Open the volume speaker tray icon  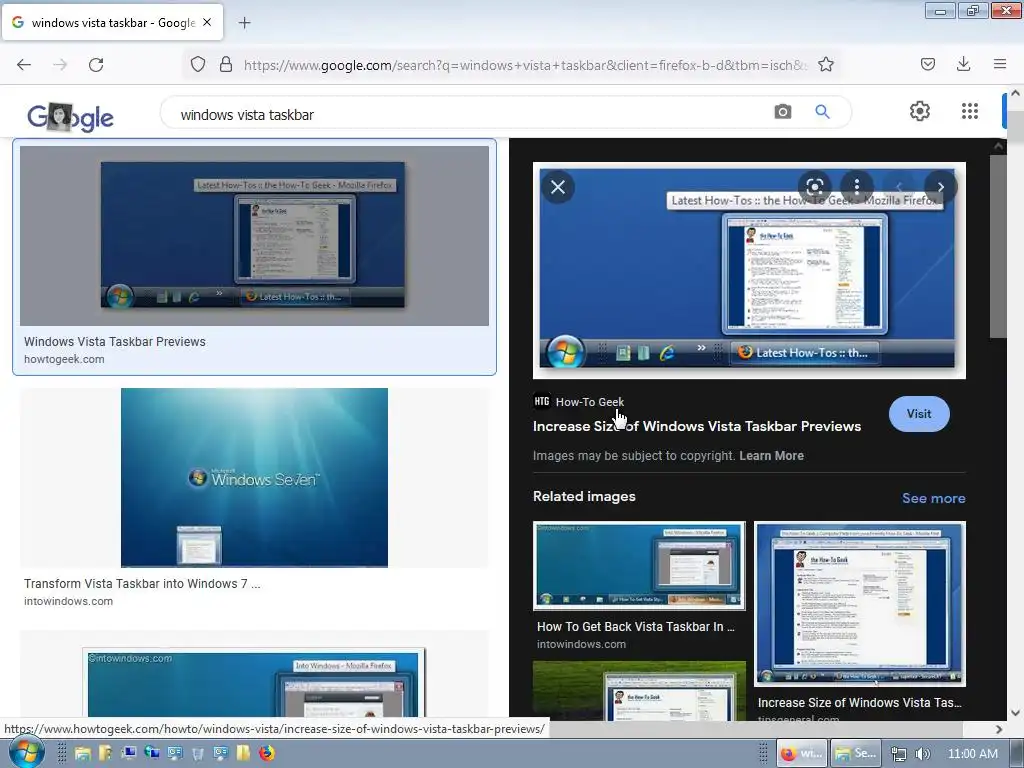(922, 754)
